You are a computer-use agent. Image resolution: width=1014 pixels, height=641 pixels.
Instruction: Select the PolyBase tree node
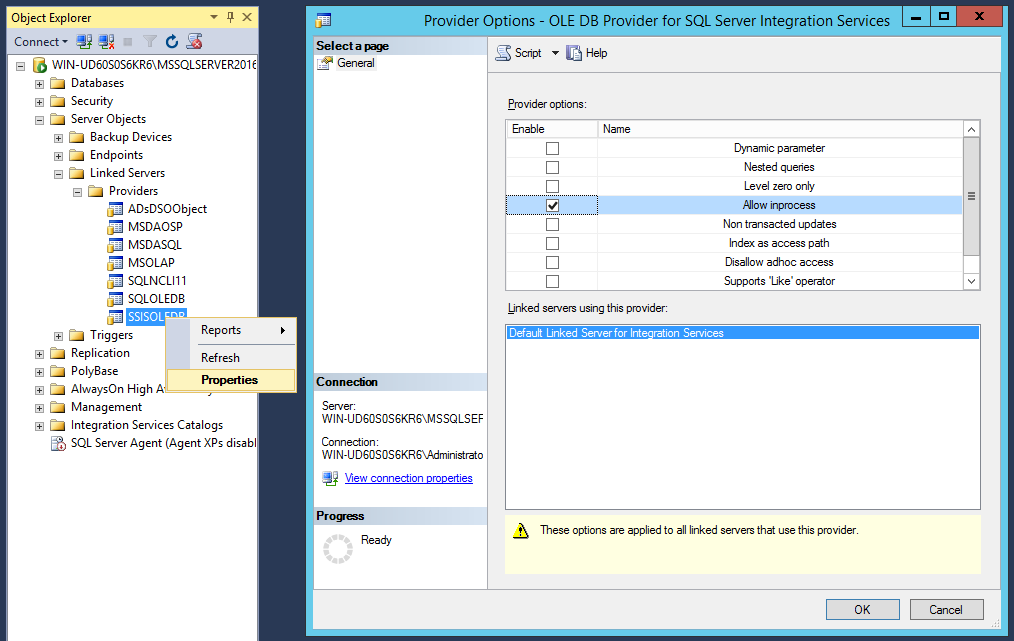point(94,371)
